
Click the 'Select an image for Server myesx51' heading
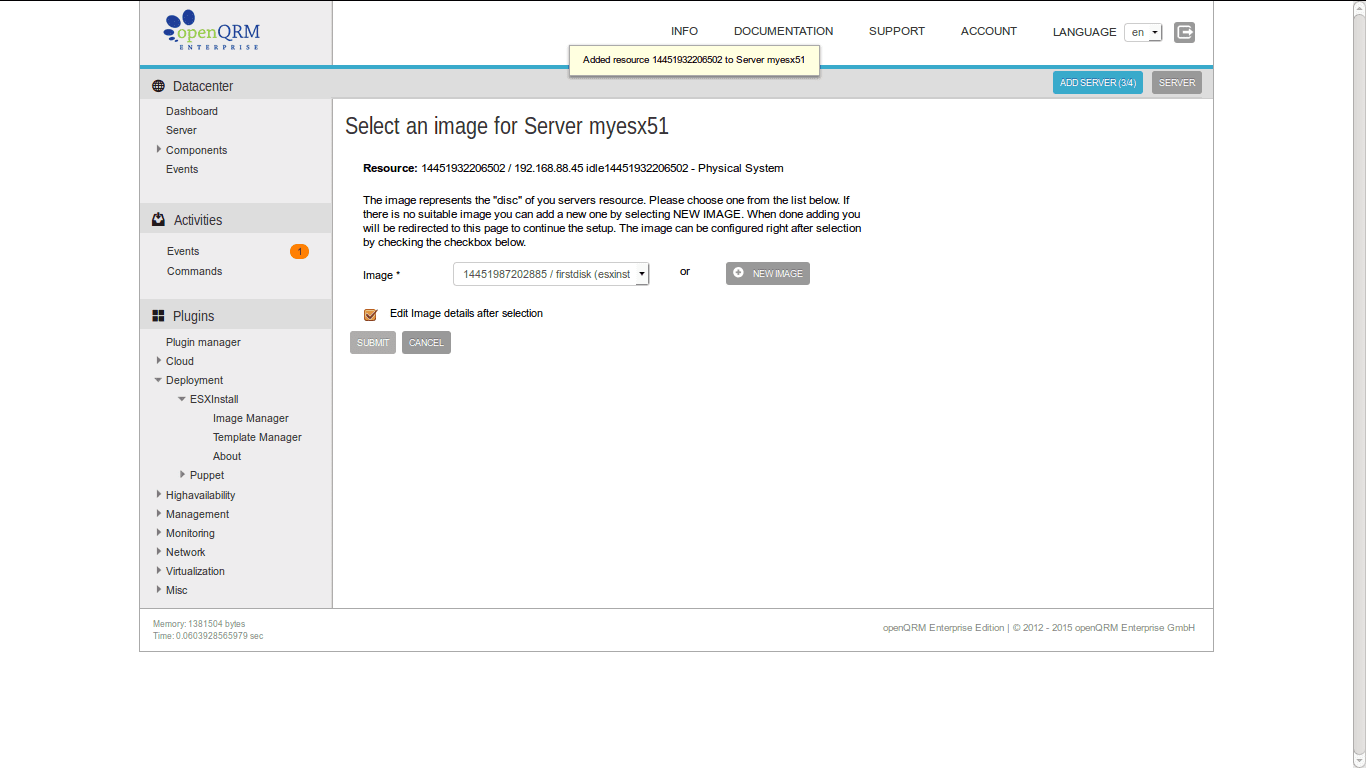coord(507,126)
